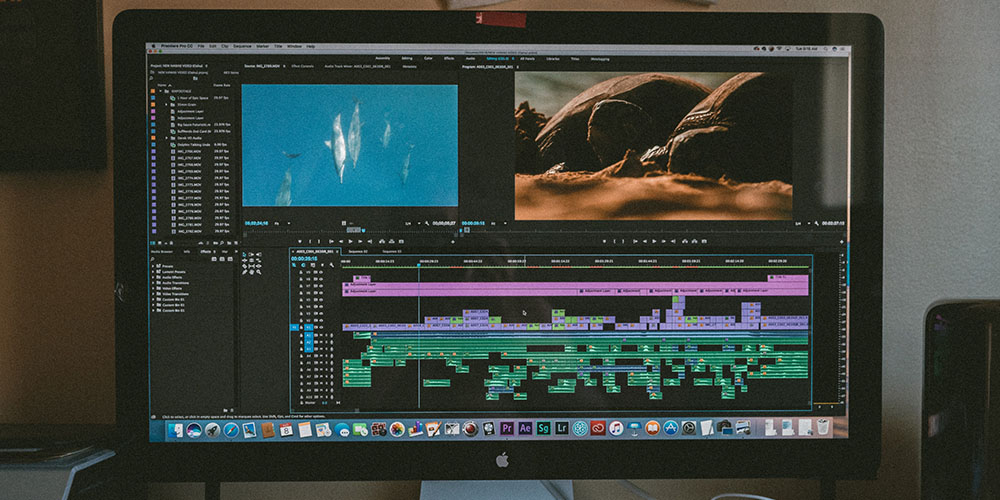The image size is (1000, 500).
Task: Click Export Frame camera in Program monitor
Action: point(703,242)
